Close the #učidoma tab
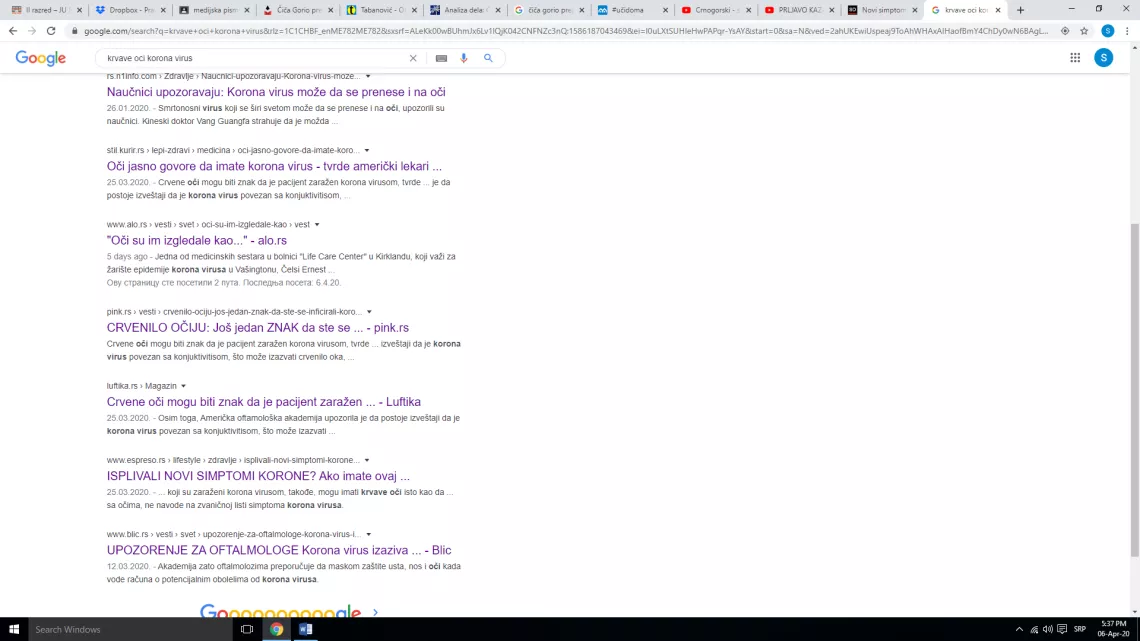This screenshot has width=1140, height=641. tap(665, 10)
